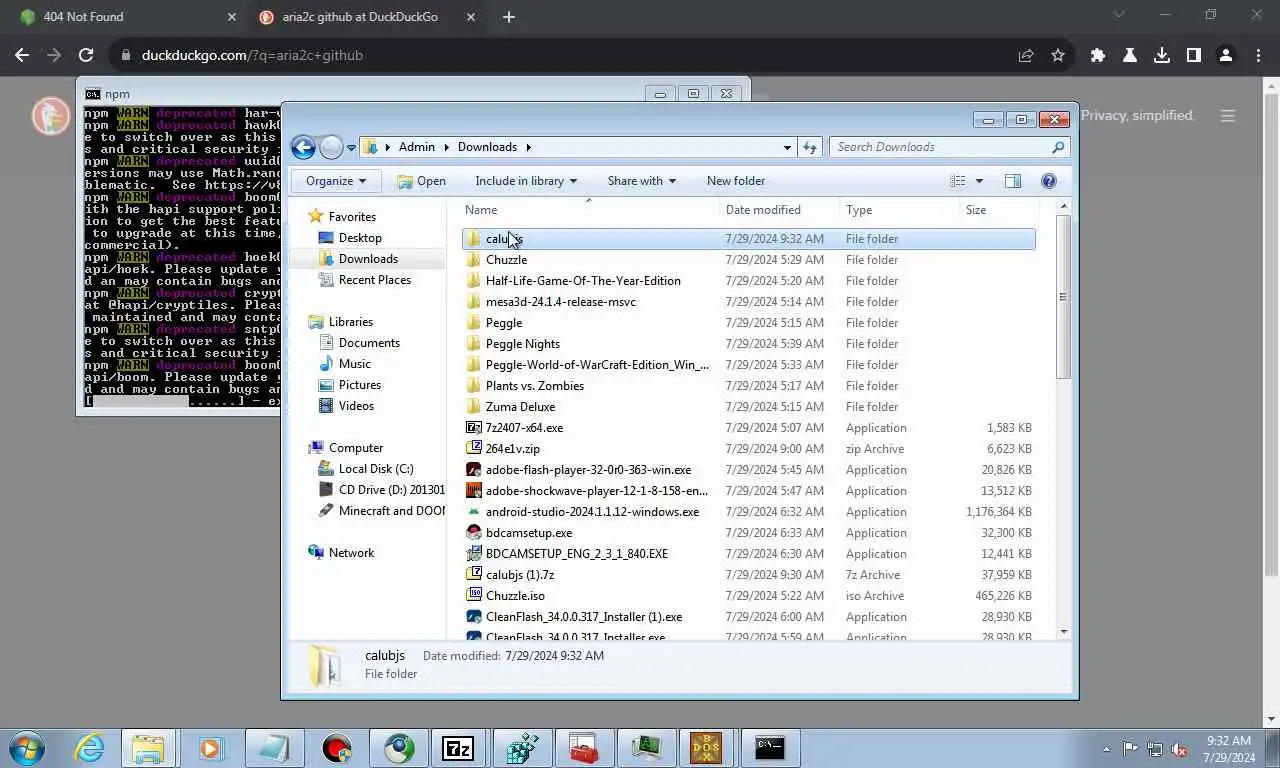Open Explorer help
The width and height of the screenshot is (1280, 768).
(x=1049, y=181)
